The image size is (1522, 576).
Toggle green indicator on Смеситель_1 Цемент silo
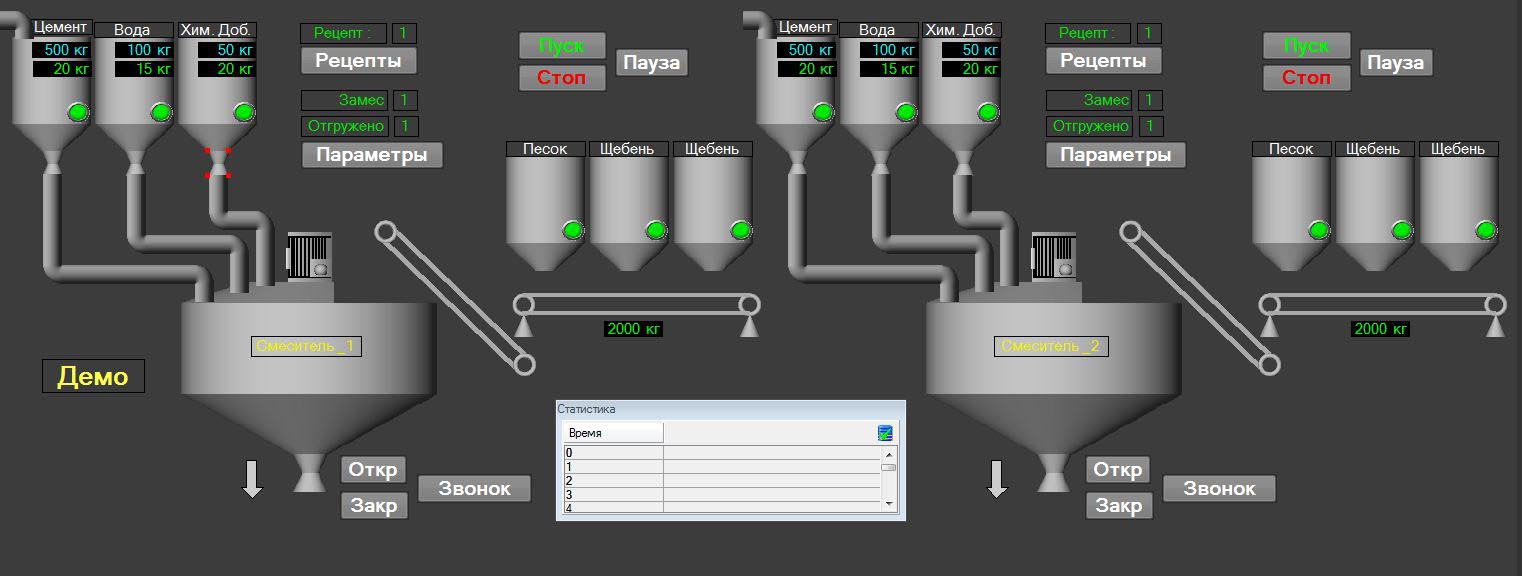pos(78,112)
